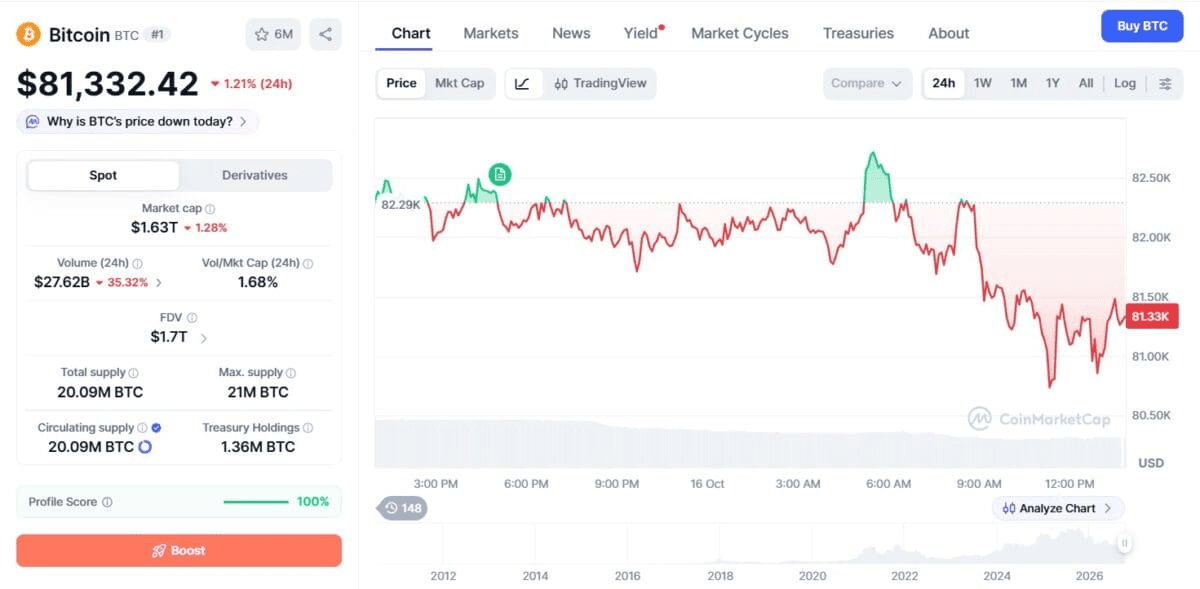The width and height of the screenshot is (1200, 589).
Task: Select the 1Y time range
Action: (1052, 83)
